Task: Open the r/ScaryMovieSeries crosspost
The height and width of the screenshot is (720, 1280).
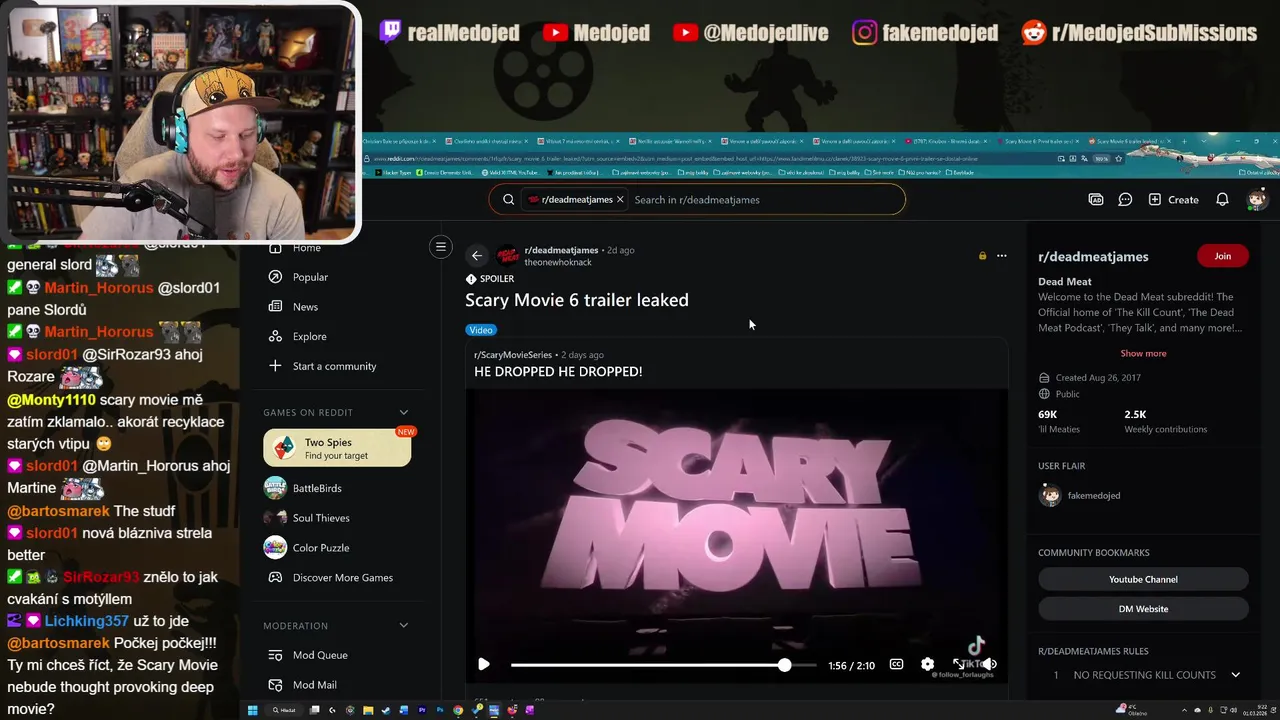Action: (x=513, y=355)
